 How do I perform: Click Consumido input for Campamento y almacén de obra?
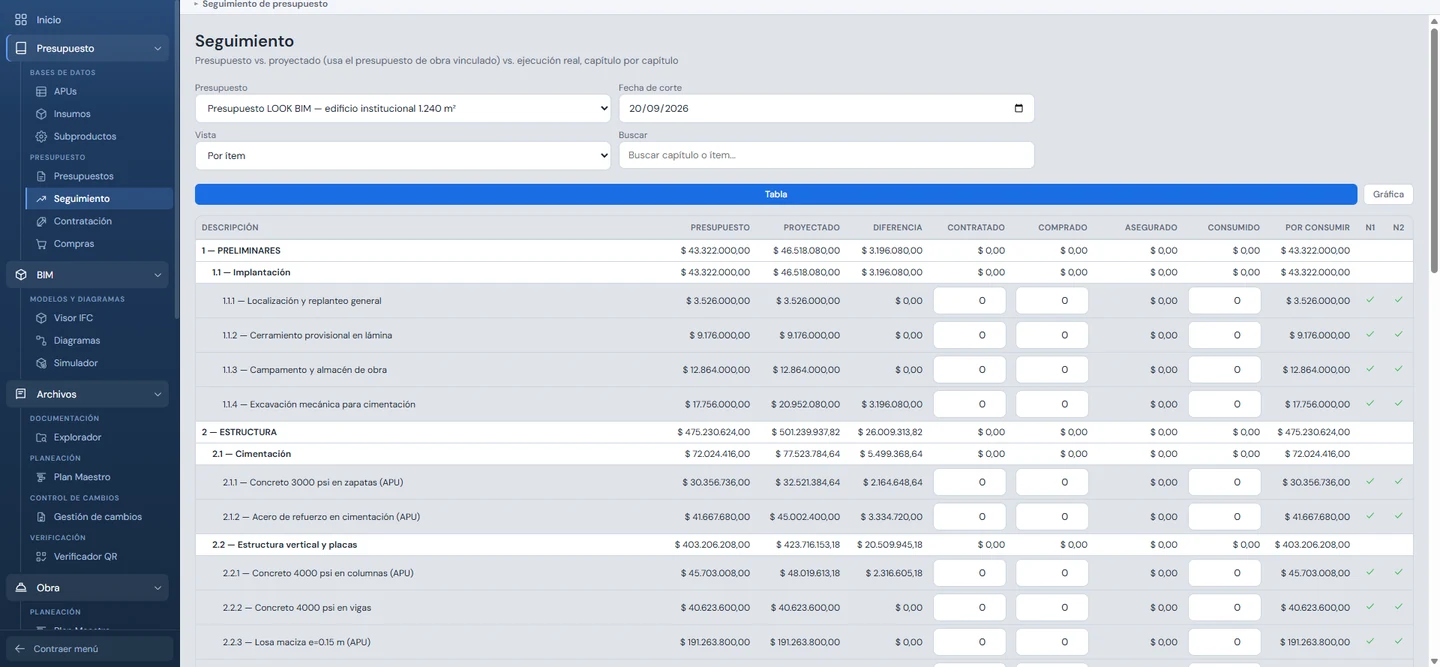[1225, 370]
